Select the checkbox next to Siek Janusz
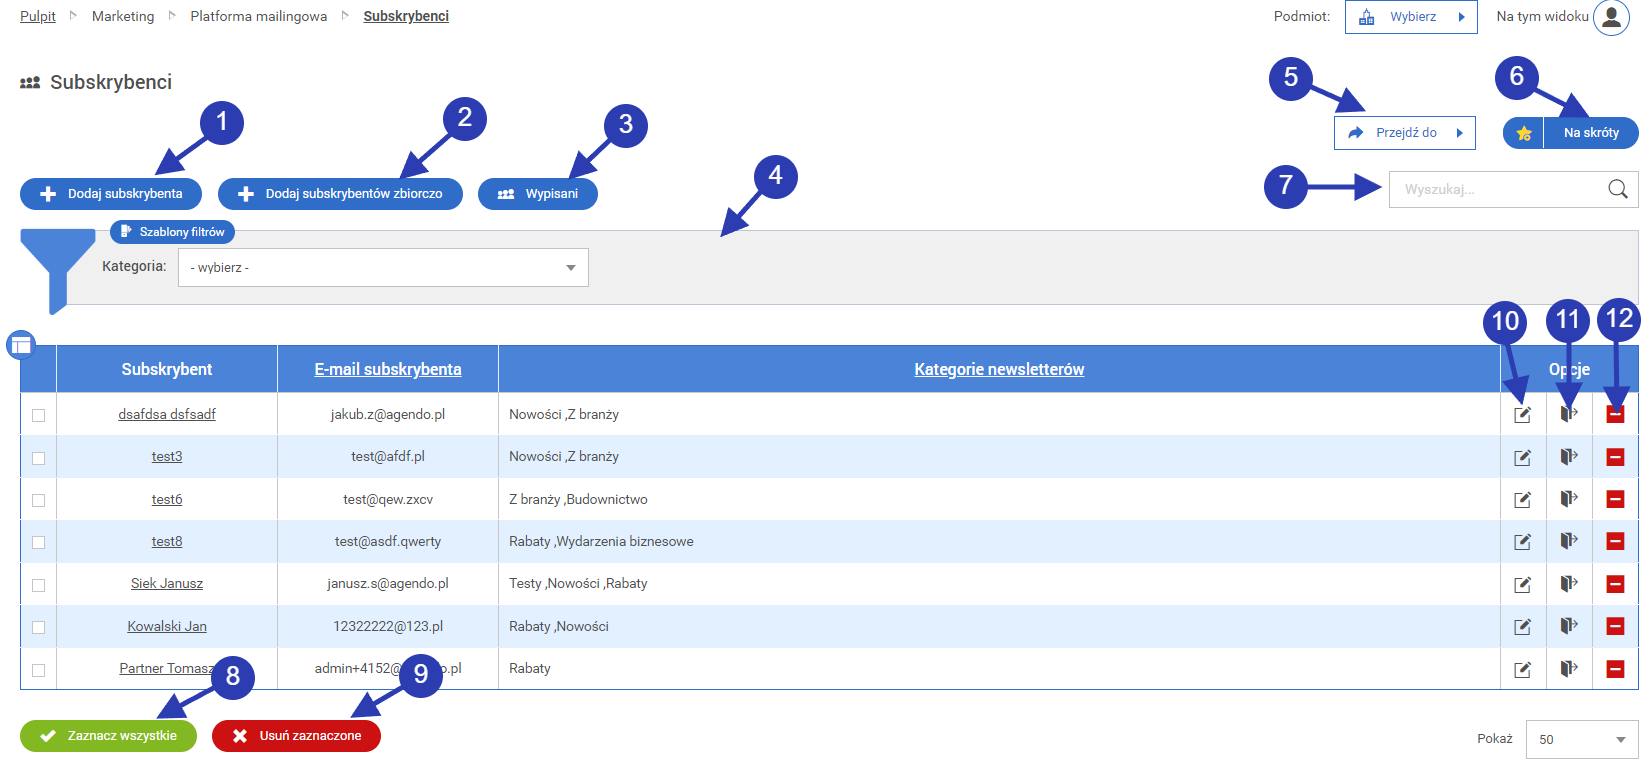The height and width of the screenshot is (768, 1646). tap(39, 585)
